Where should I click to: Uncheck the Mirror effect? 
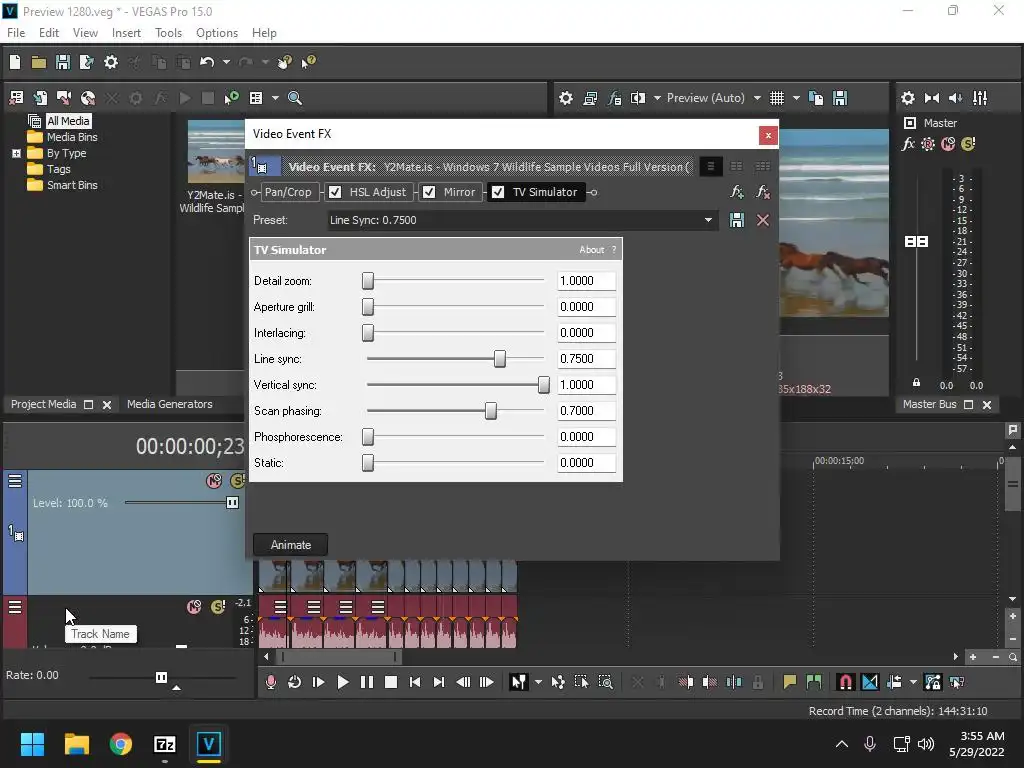point(429,192)
